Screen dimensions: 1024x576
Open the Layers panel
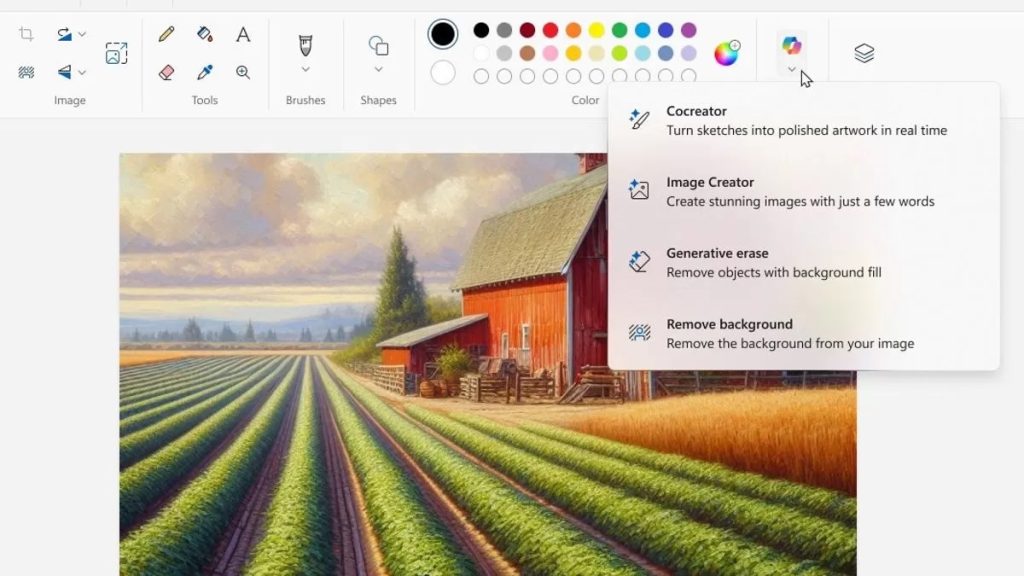(863, 53)
